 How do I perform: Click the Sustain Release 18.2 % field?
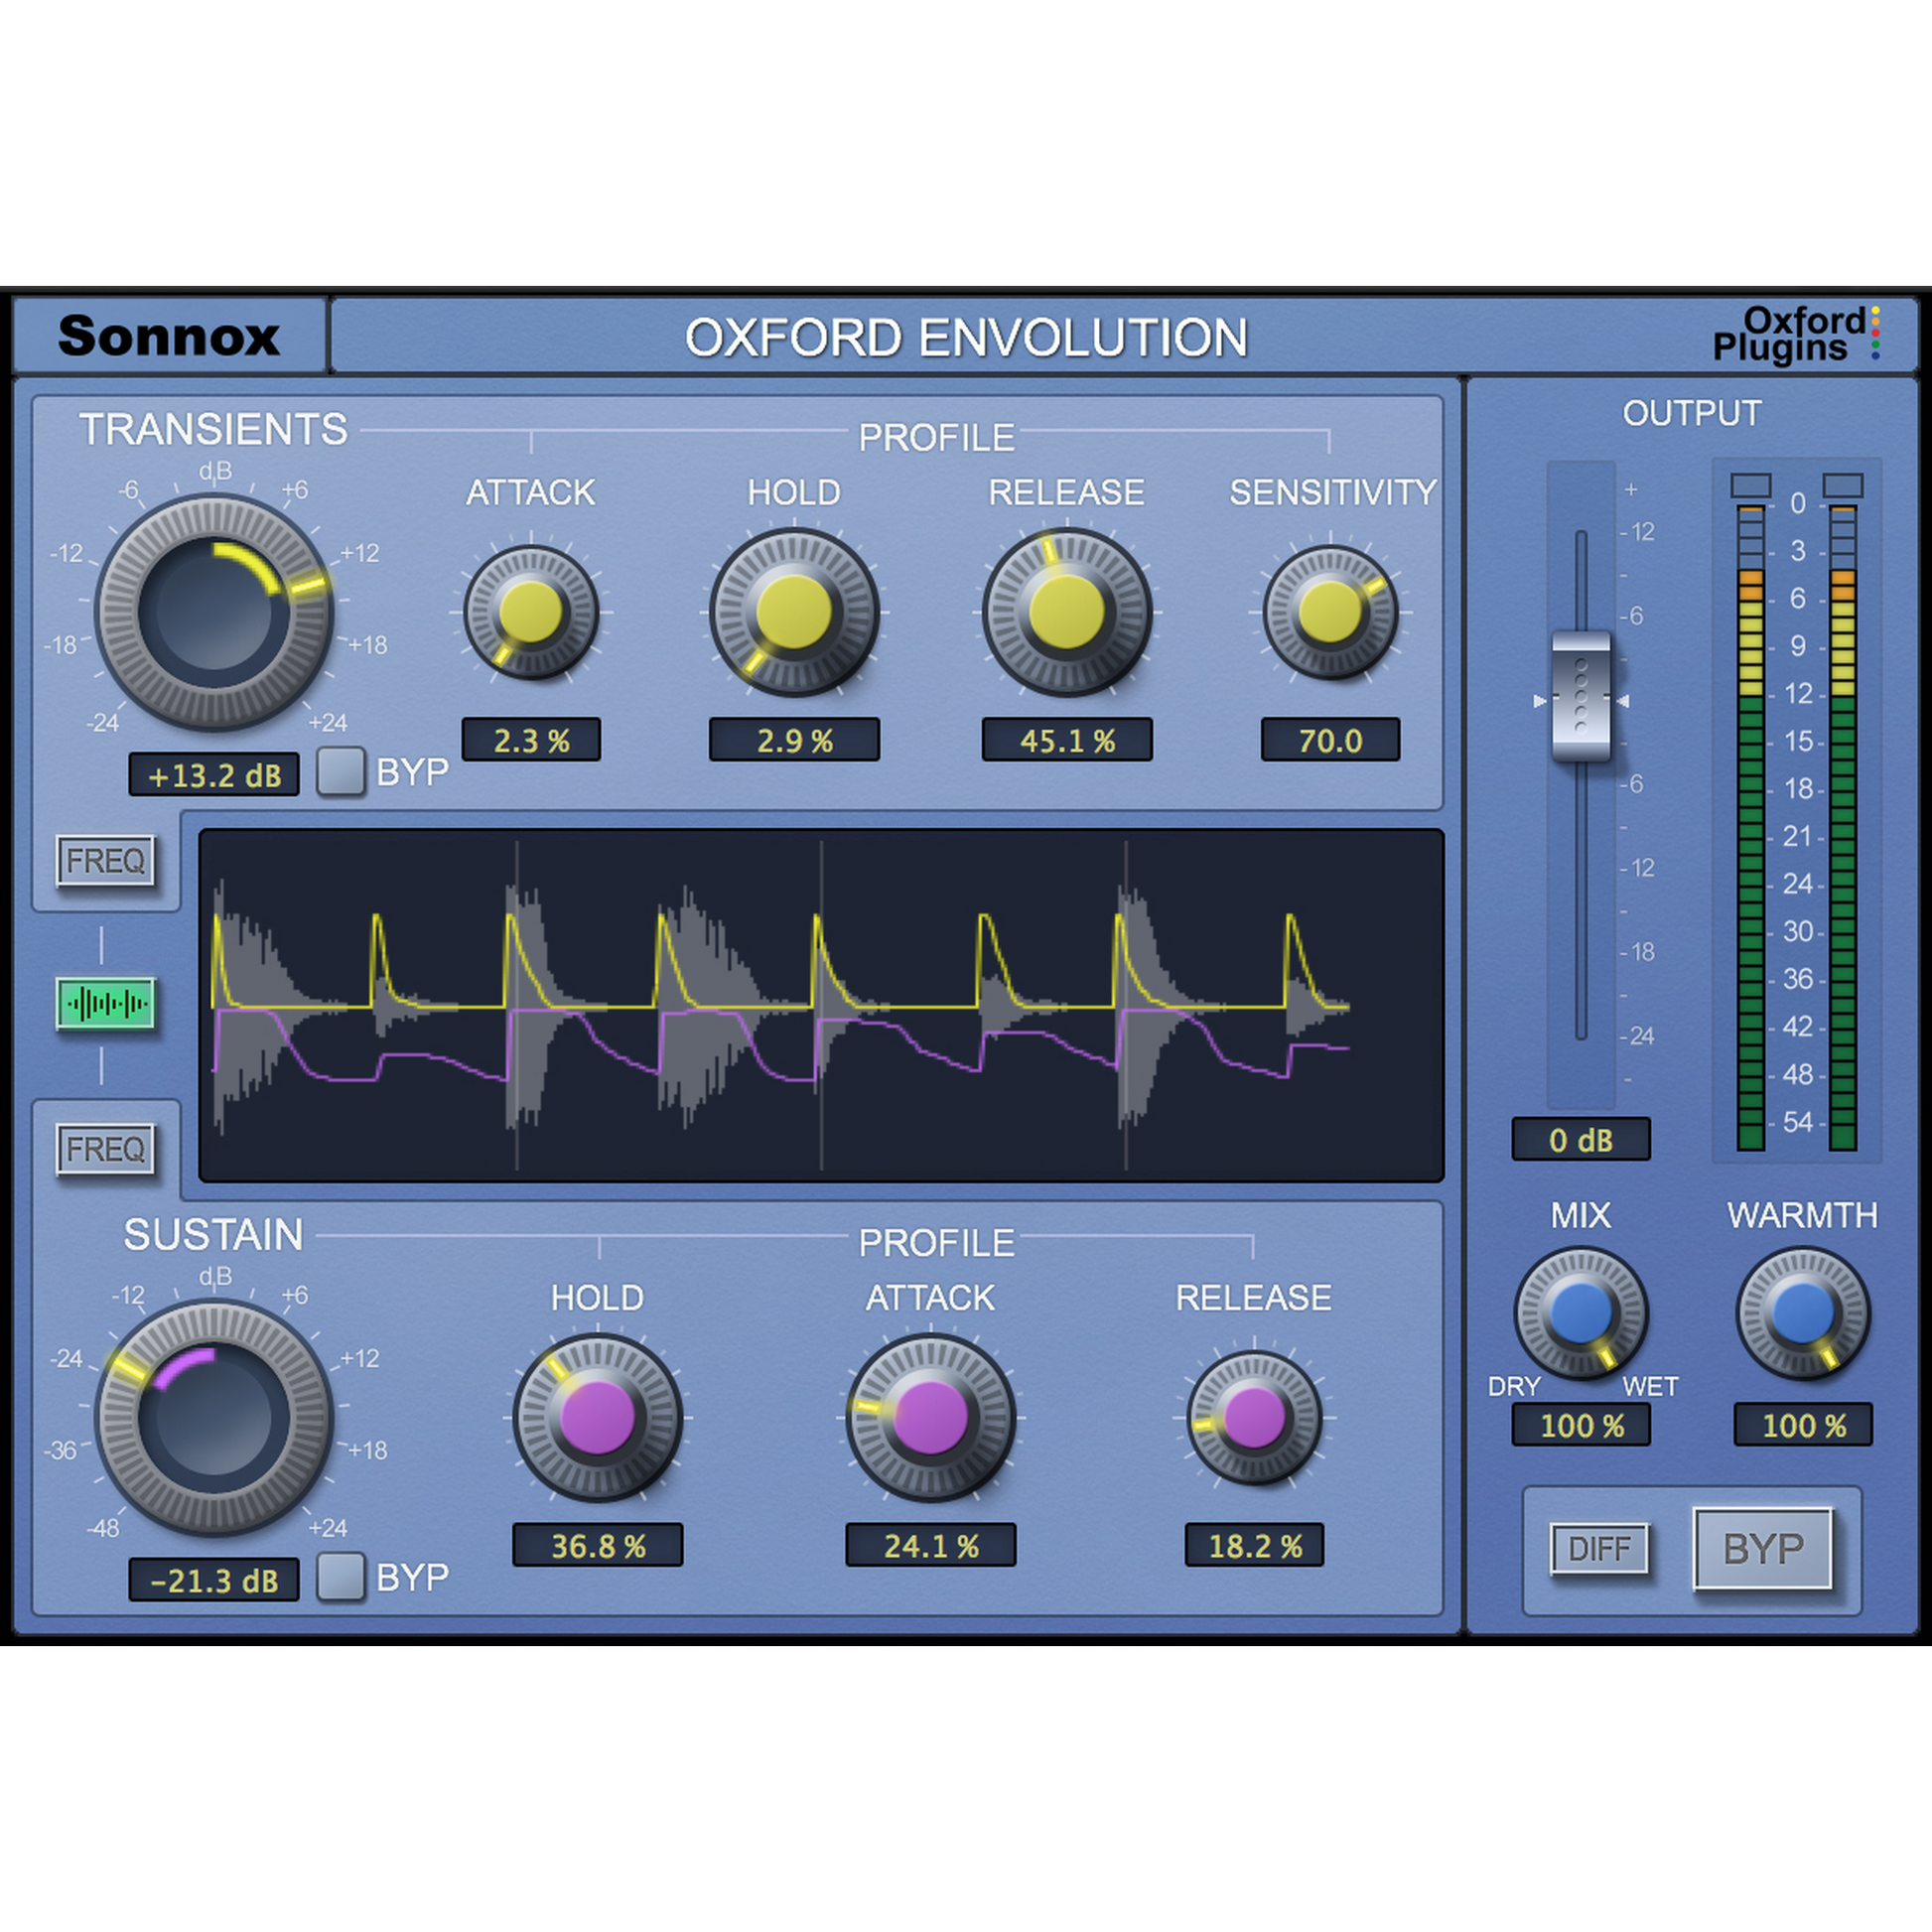click(1255, 1545)
